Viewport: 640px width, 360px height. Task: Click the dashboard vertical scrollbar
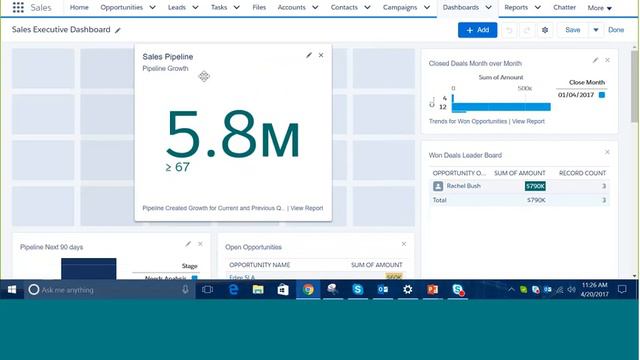pos(634,86)
